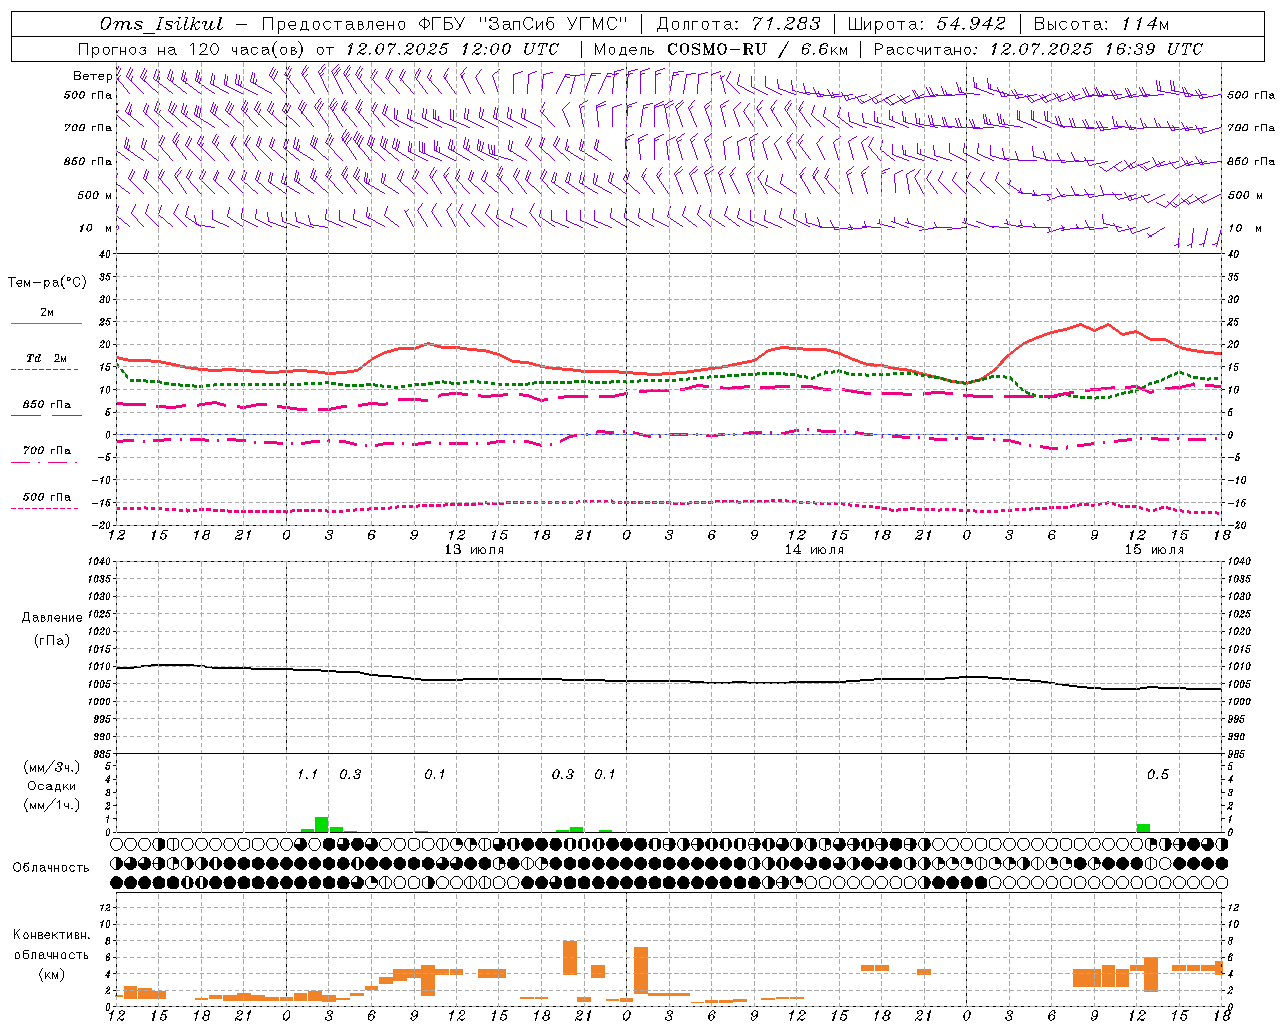Viewport: 1280px width, 1024px height.
Task: Click the Осадки precipitation label
Action: pyautogui.click(x=51, y=786)
